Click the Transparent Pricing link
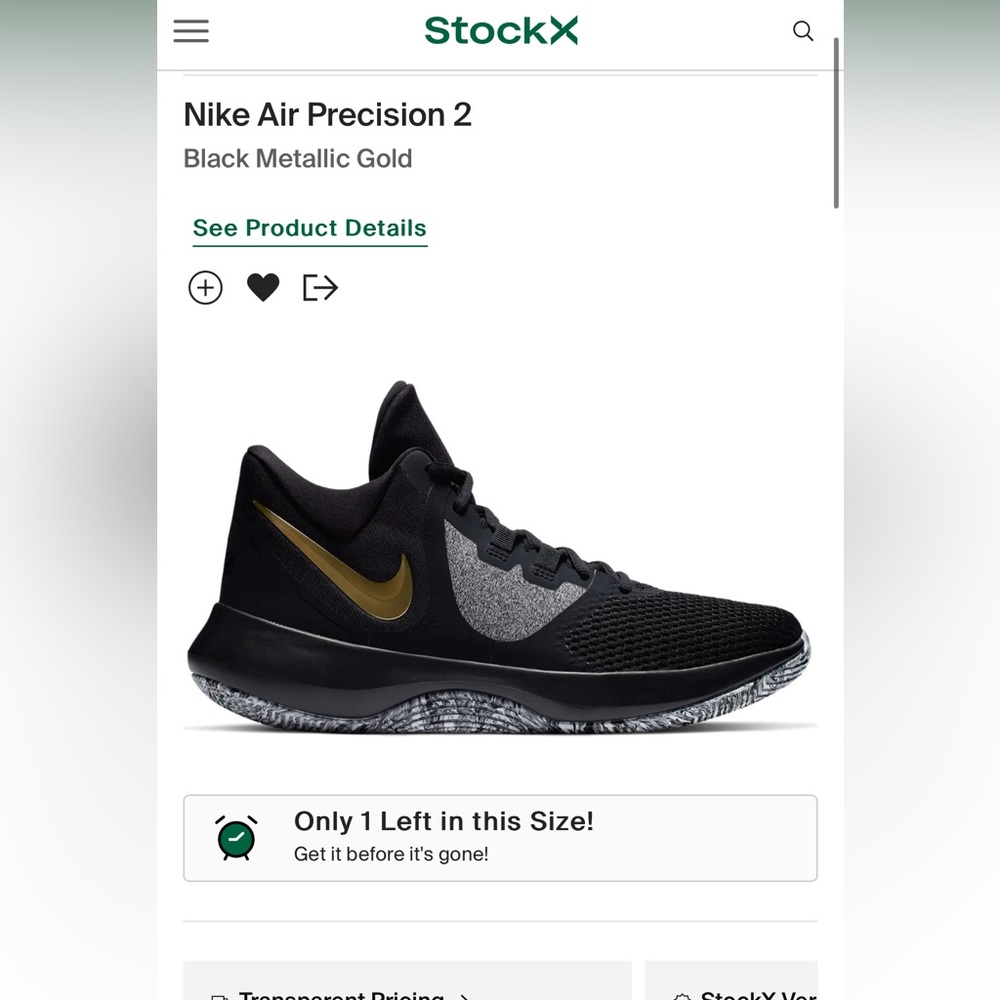 pyautogui.click(x=343, y=996)
